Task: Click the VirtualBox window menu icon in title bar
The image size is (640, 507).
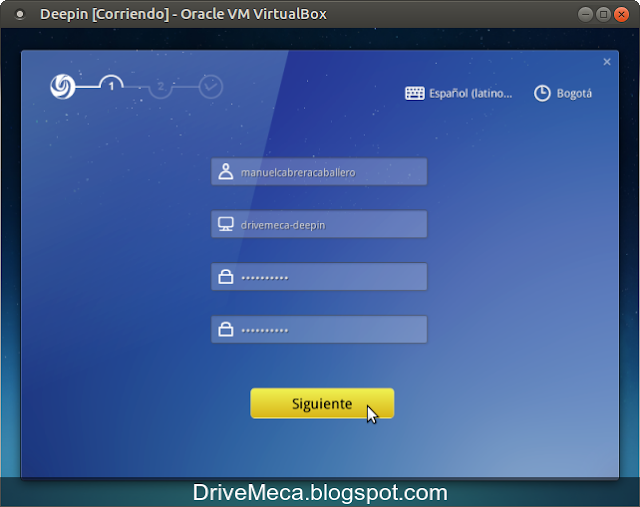Action: (20, 15)
